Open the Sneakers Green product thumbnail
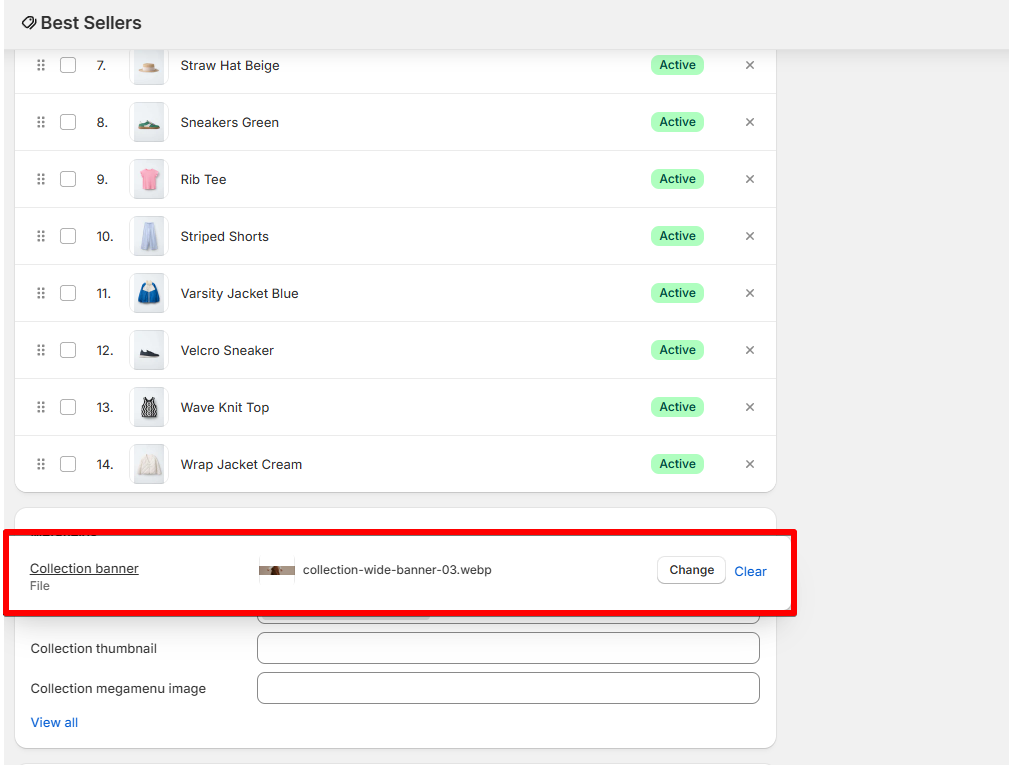1009x765 pixels. click(149, 122)
